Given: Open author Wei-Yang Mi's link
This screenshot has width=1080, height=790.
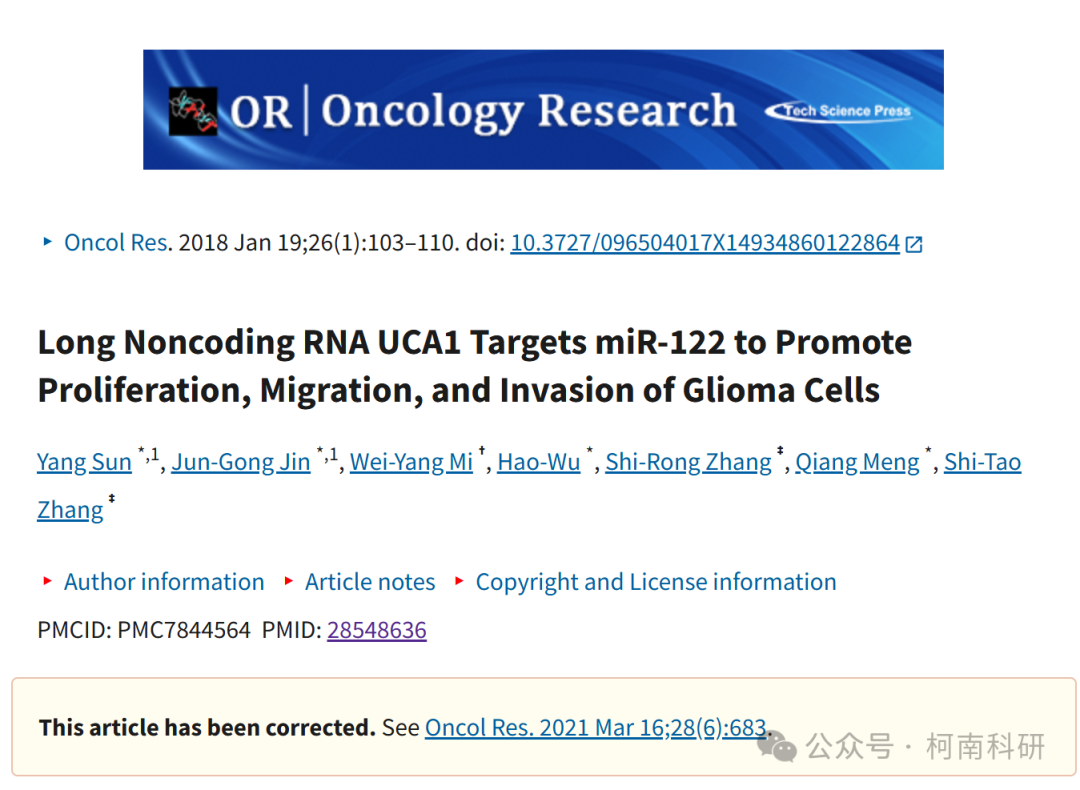Looking at the screenshot, I should coord(411,461).
